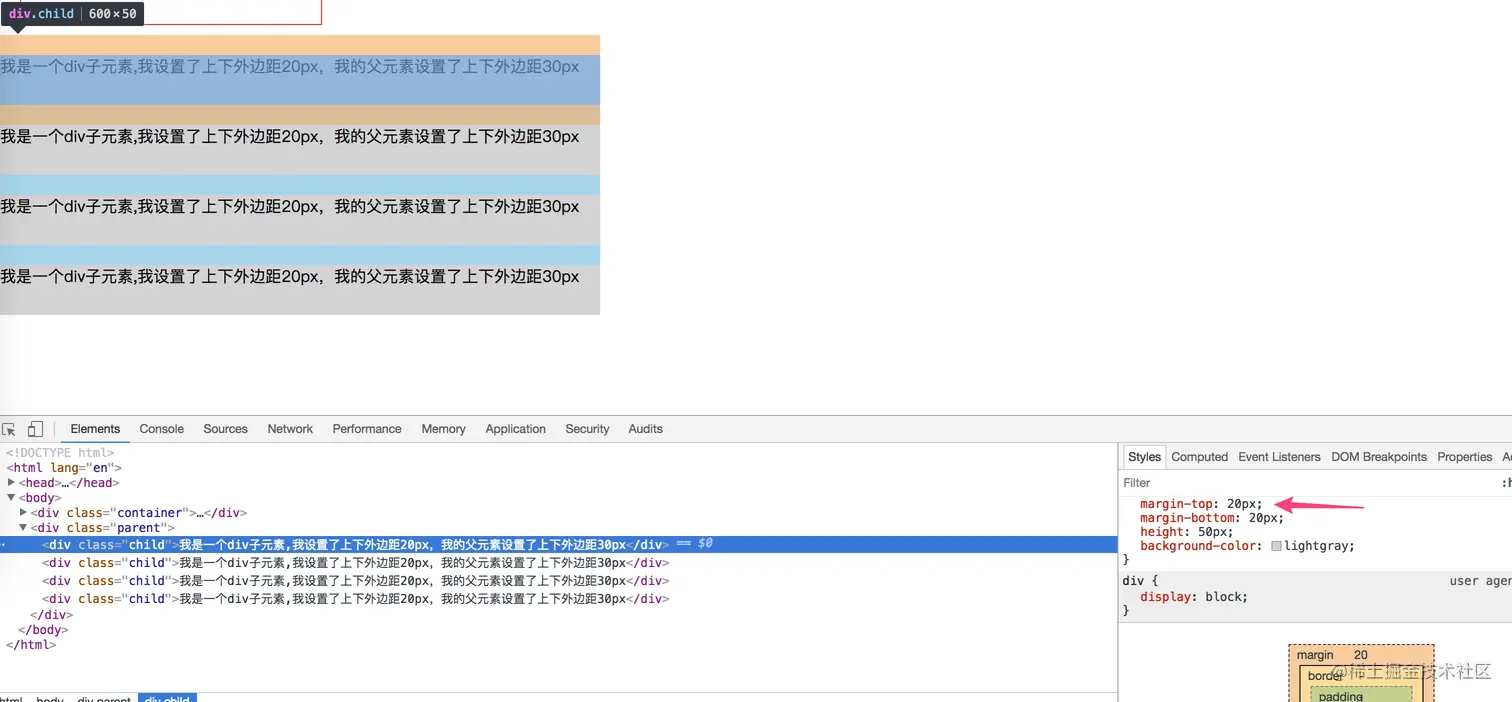This screenshot has width=1512, height=702.
Task: Go to the Memory tab
Action: coord(443,429)
